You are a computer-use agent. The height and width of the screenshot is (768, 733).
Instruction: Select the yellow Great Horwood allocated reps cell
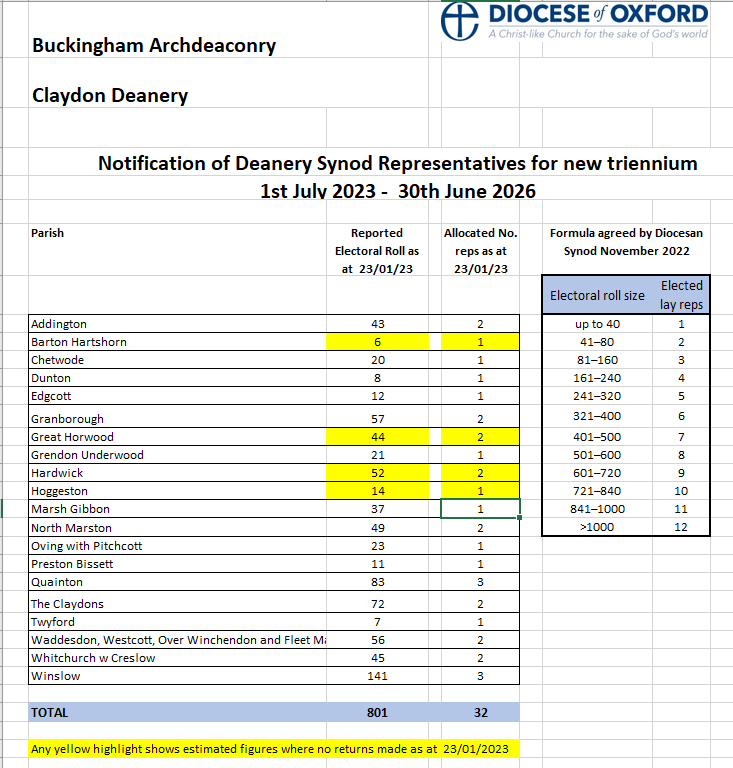(x=480, y=437)
